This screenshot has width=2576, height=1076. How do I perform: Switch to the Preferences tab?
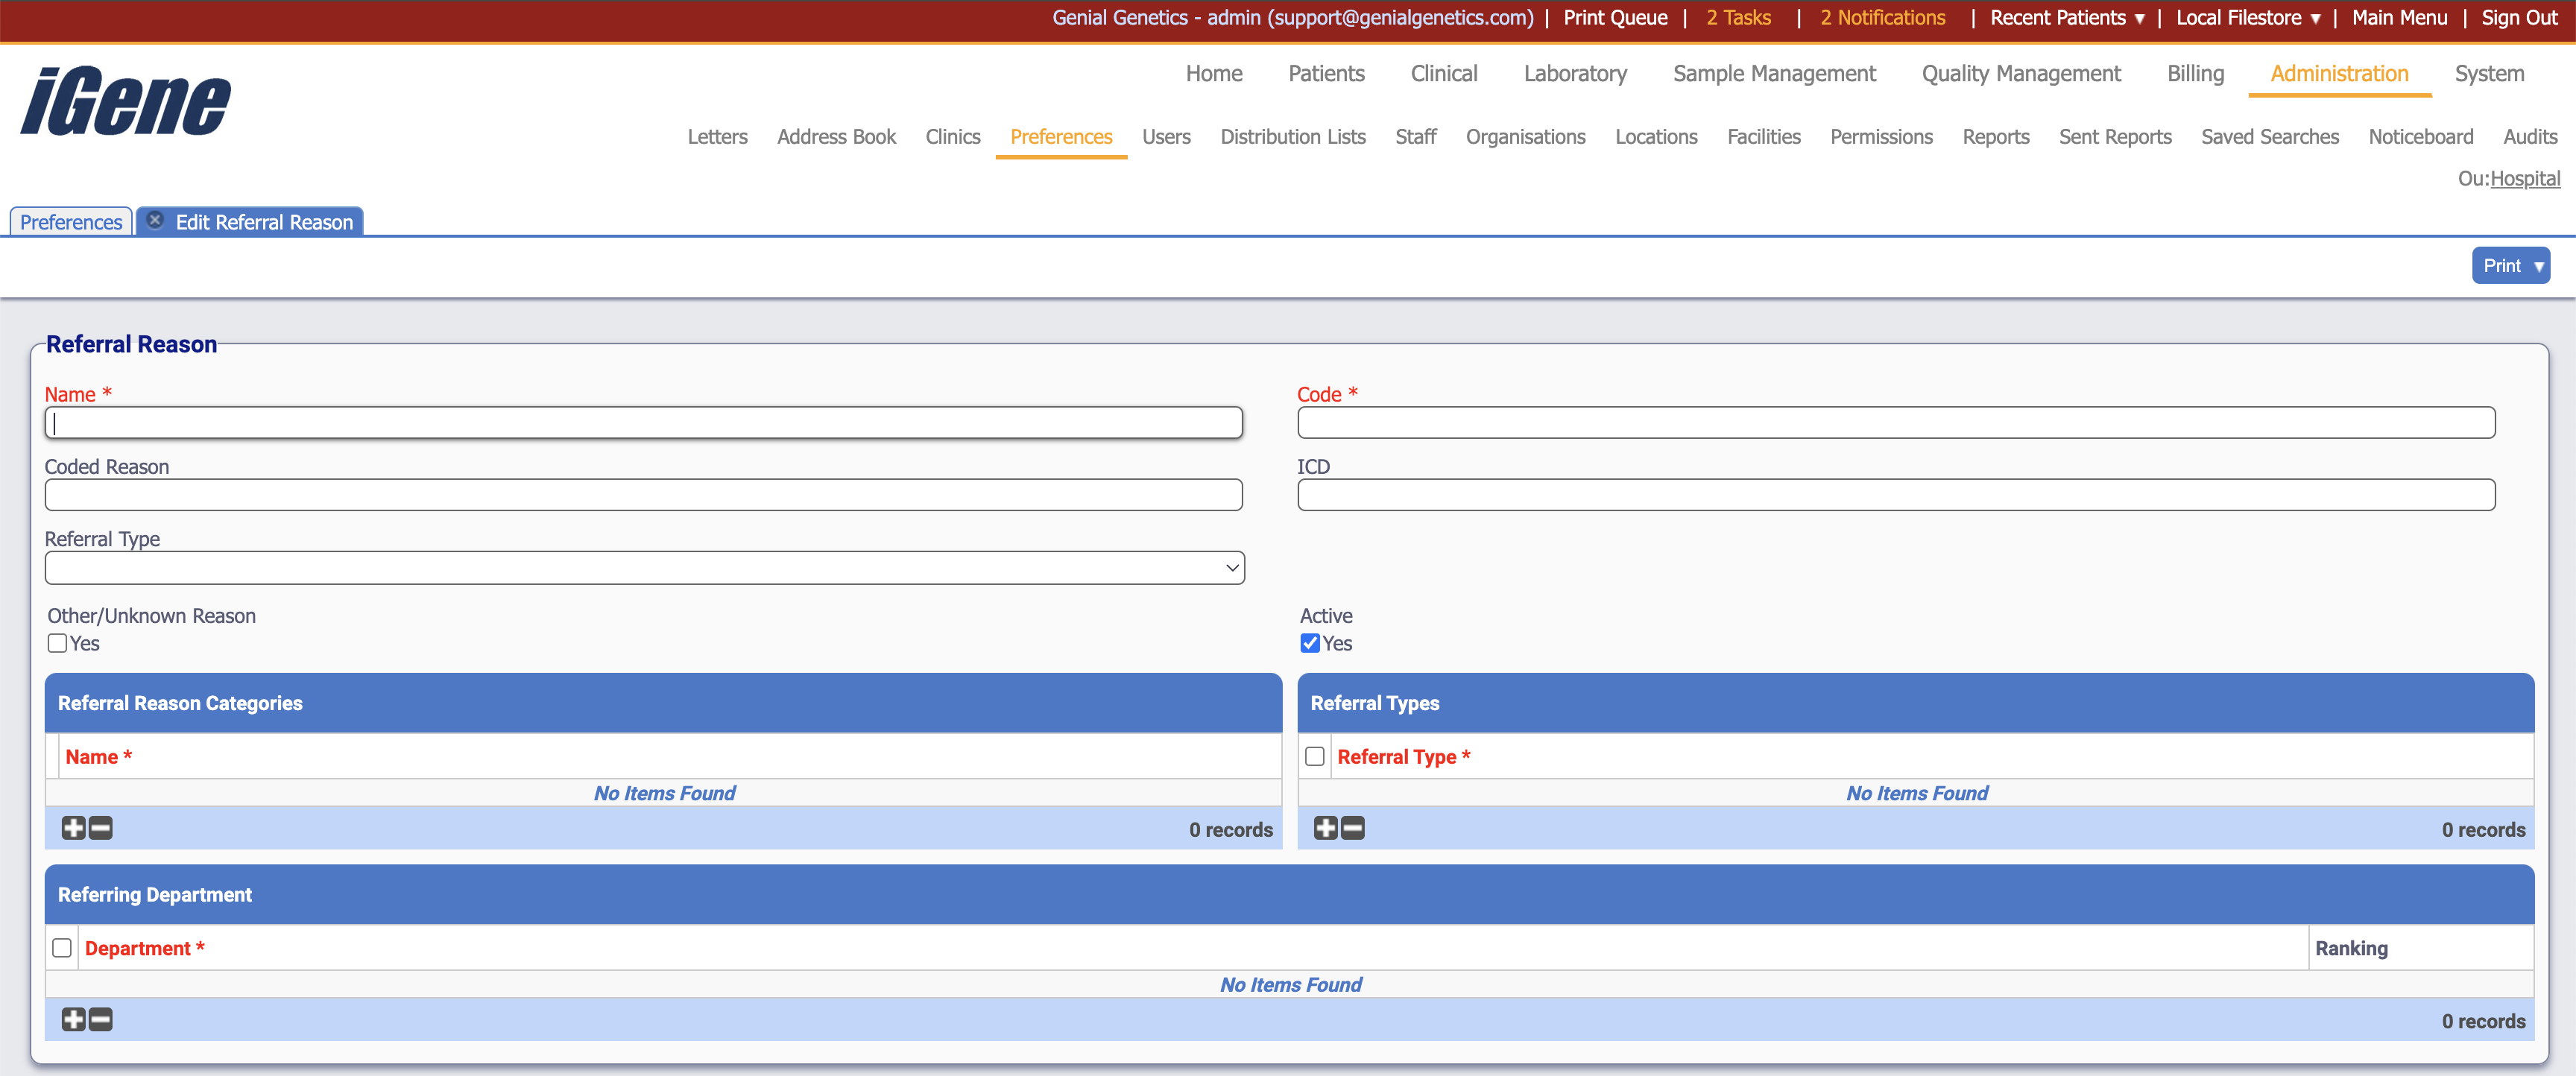(x=69, y=222)
